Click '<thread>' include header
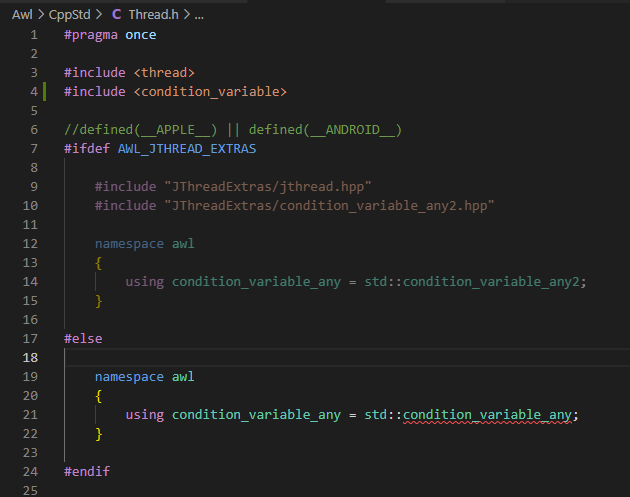630x497 pixels. click(x=164, y=73)
